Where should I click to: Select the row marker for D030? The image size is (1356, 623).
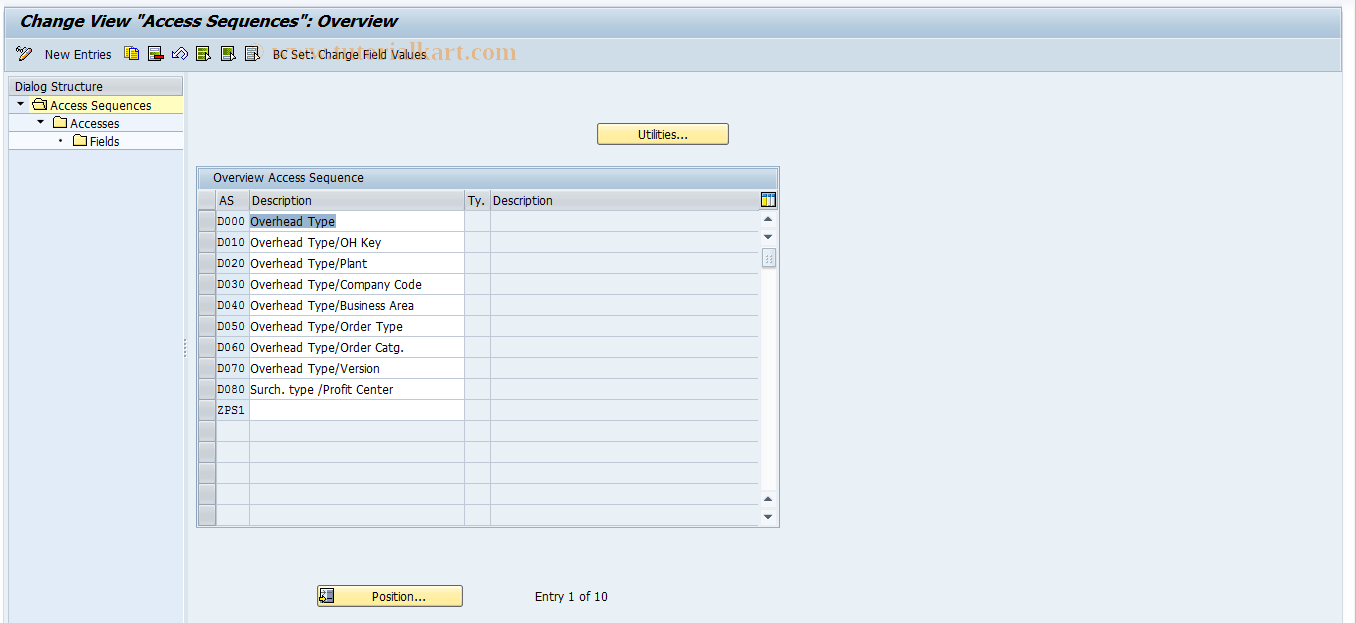coord(207,284)
